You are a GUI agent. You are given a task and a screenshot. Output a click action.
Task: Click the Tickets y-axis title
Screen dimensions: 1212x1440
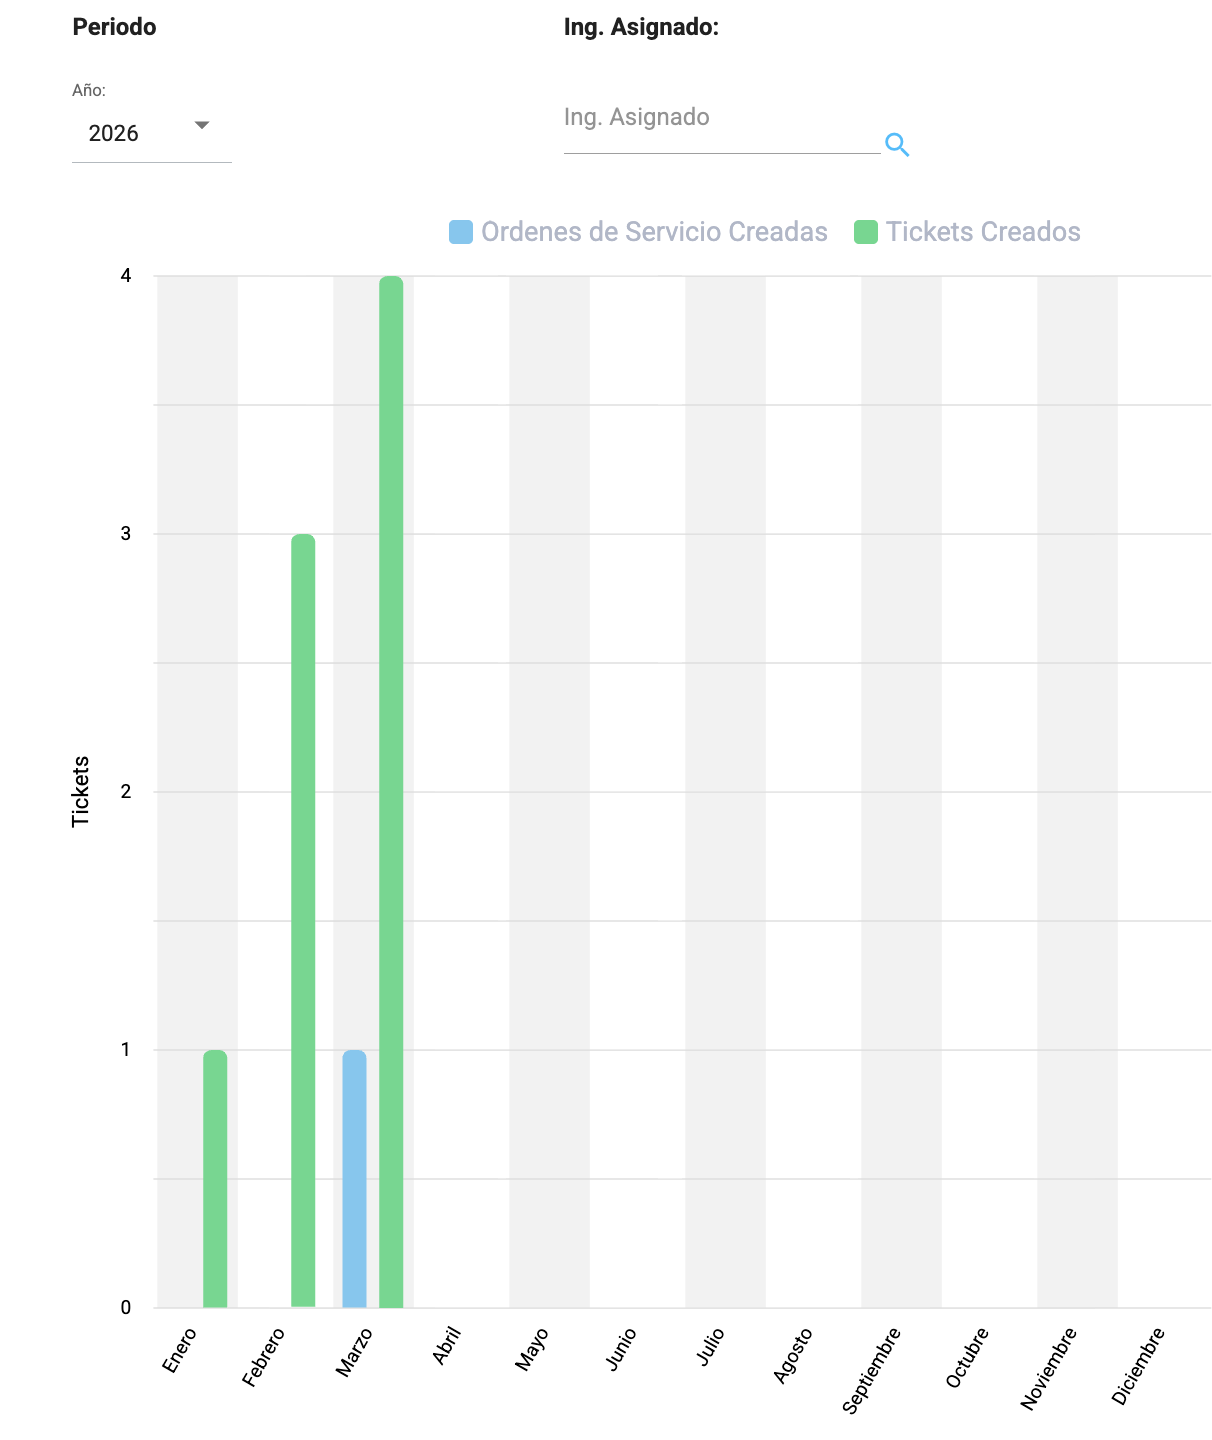(x=81, y=791)
